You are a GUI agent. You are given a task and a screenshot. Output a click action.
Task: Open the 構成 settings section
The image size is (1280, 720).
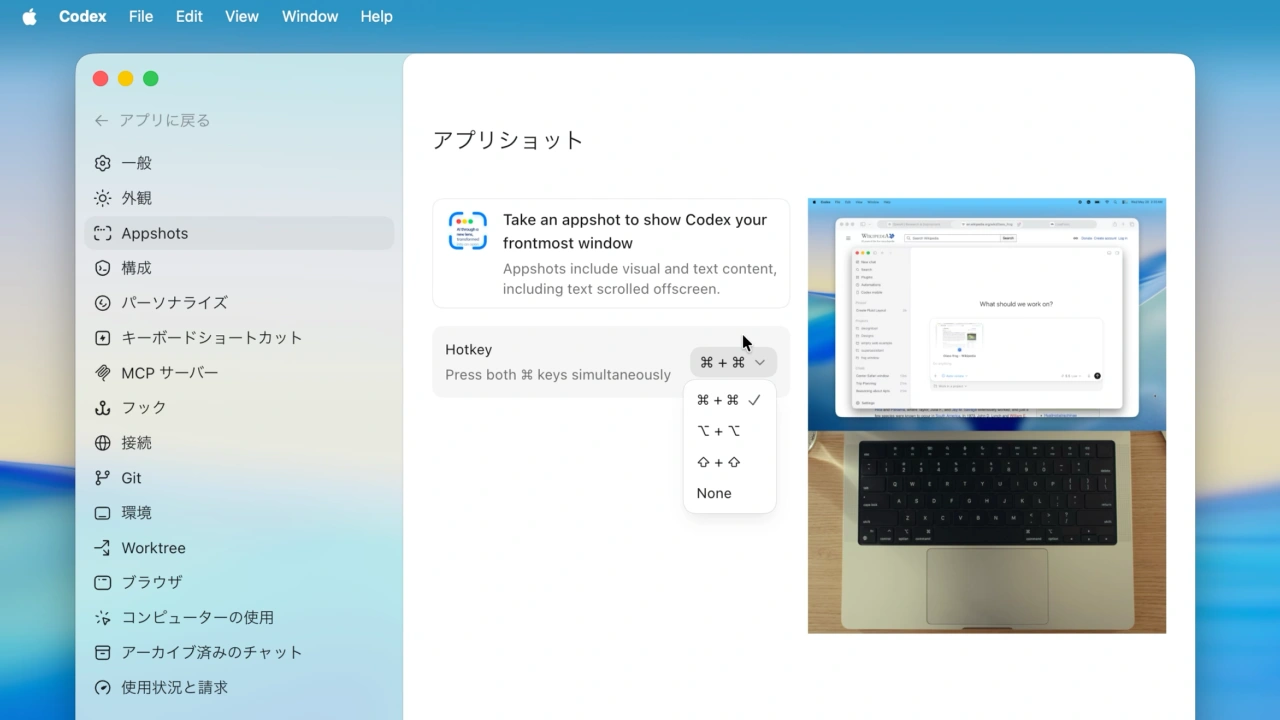(239, 268)
